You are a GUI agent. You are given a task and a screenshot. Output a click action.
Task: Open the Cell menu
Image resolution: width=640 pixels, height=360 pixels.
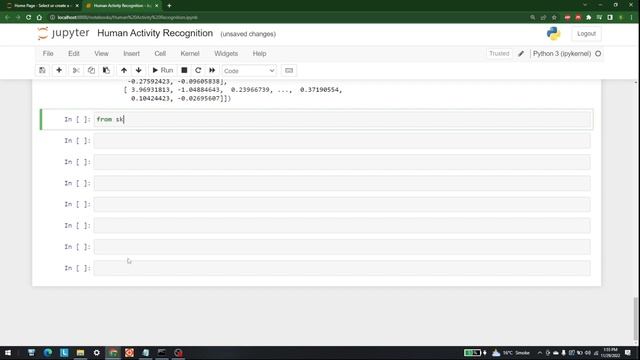coord(160,53)
